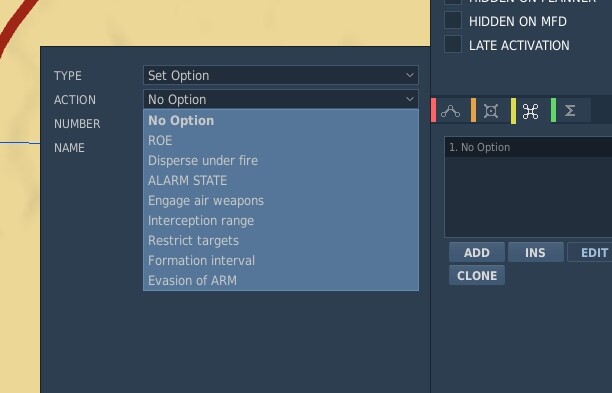Viewport: 612px width, 393px height.
Task: Click the CLONE button
Action: pos(477,276)
